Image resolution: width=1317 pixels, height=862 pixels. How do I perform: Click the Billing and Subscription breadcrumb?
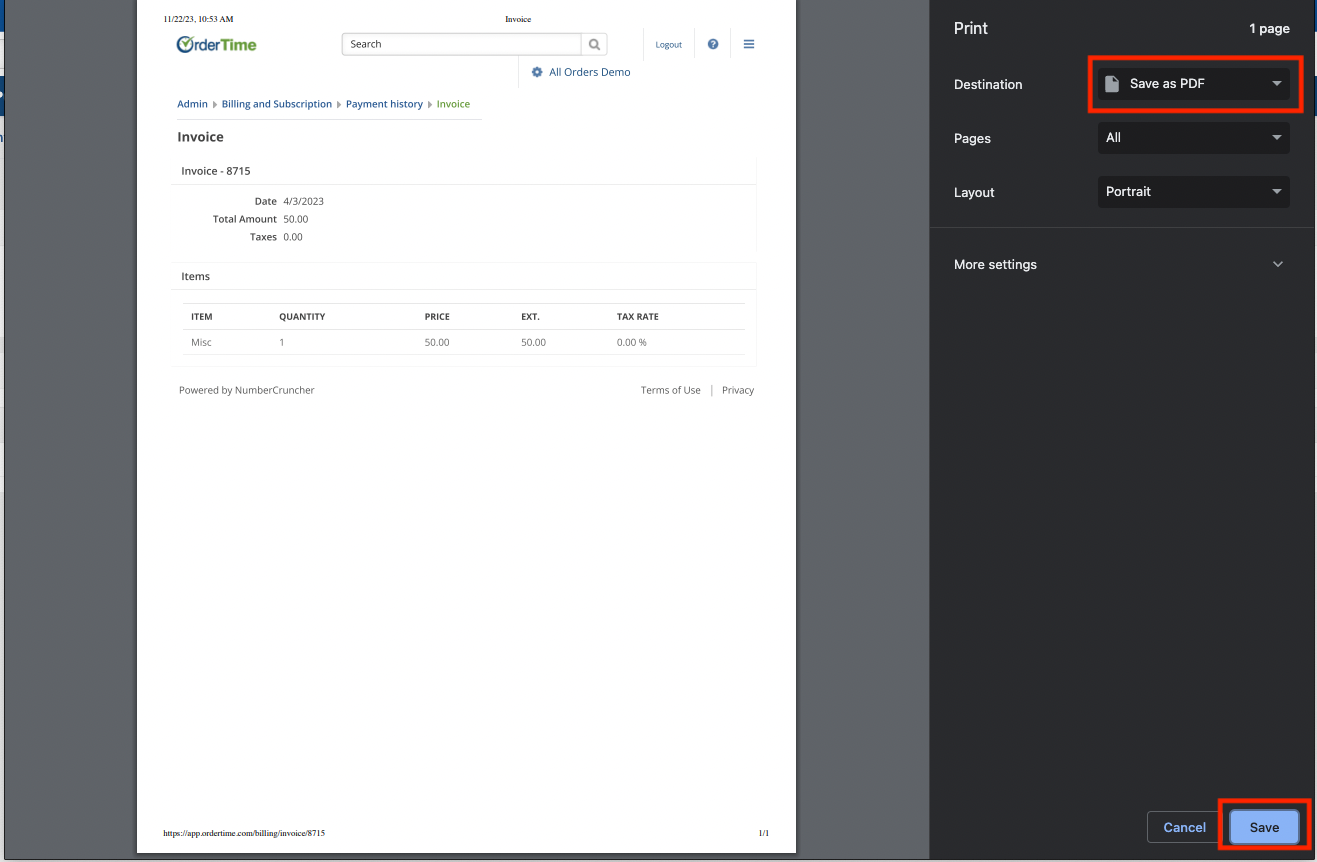(277, 104)
